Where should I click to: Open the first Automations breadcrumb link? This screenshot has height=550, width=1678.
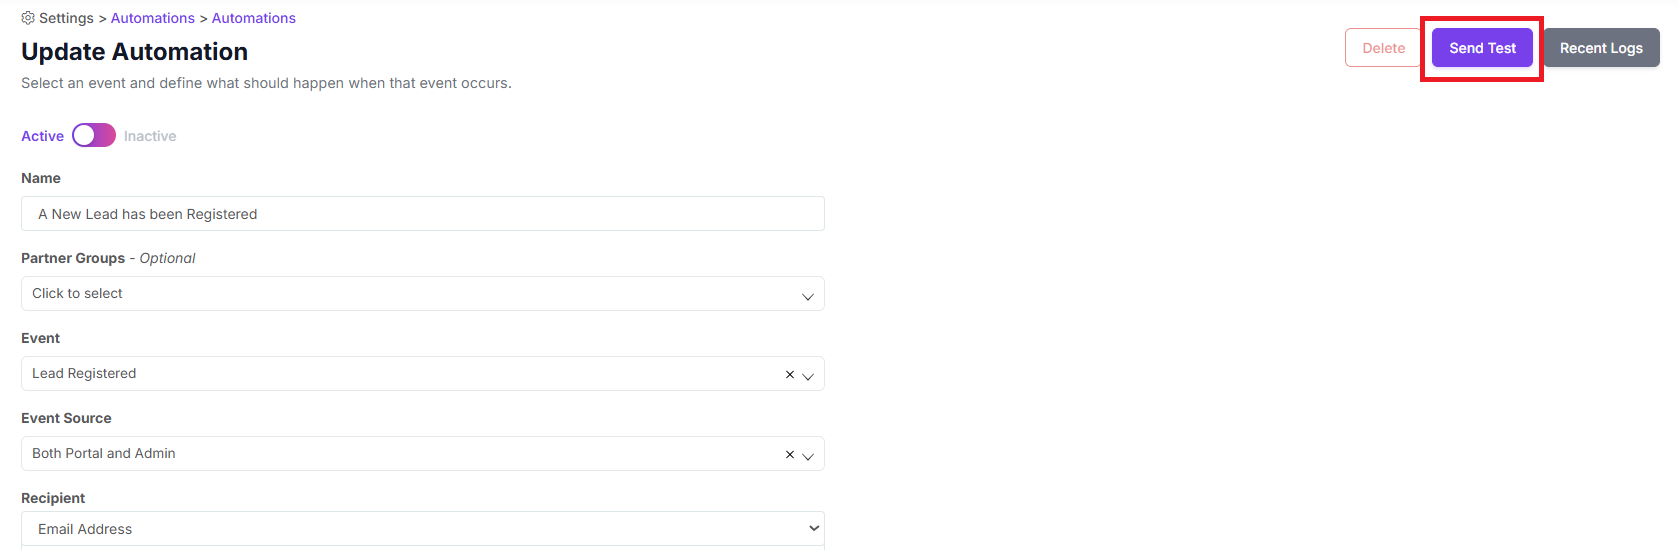click(x=153, y=18)
